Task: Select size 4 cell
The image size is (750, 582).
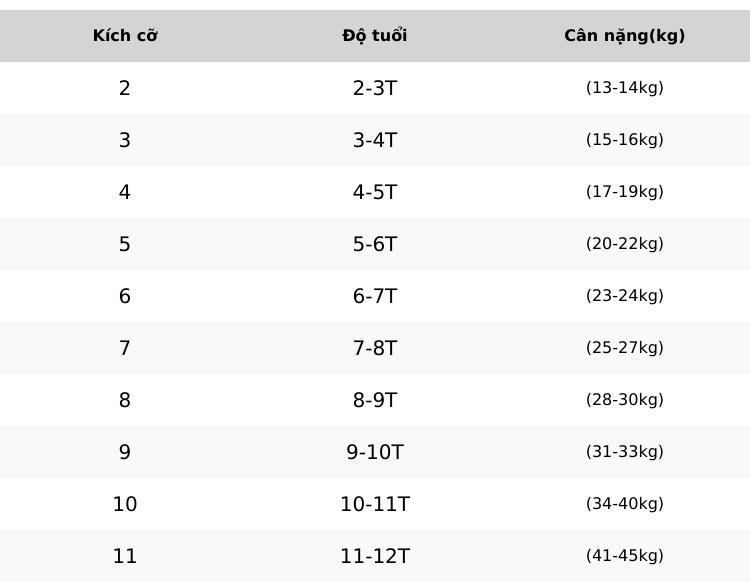Action: point(125,192)
